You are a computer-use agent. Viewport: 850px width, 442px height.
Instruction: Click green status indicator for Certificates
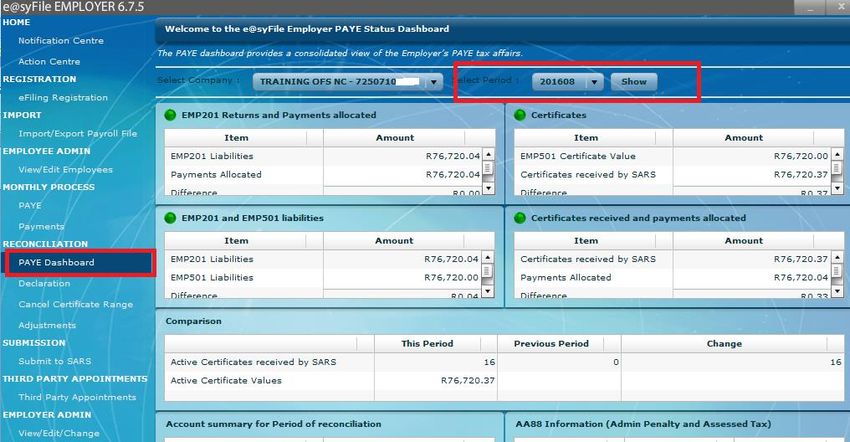coord(520,115)
